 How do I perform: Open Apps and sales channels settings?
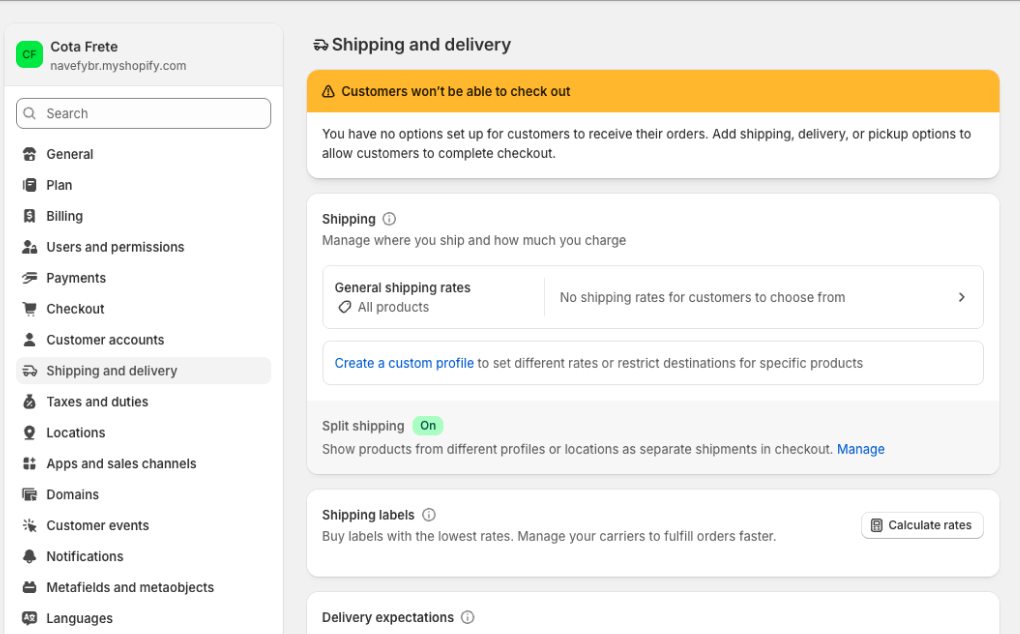(x=121, y=464)
